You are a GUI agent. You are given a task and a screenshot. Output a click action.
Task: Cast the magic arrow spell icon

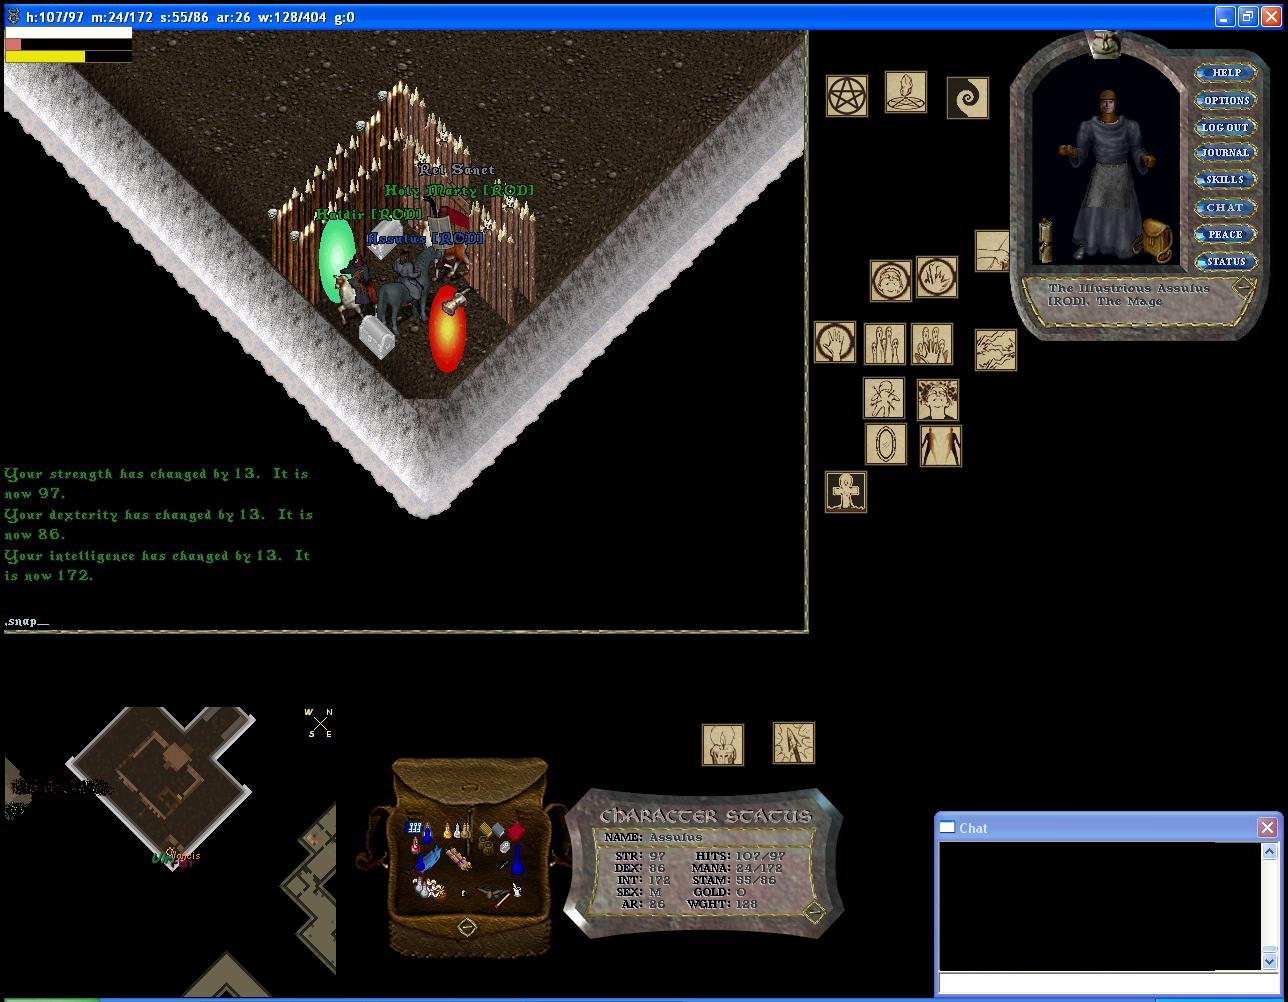(794, 743)
